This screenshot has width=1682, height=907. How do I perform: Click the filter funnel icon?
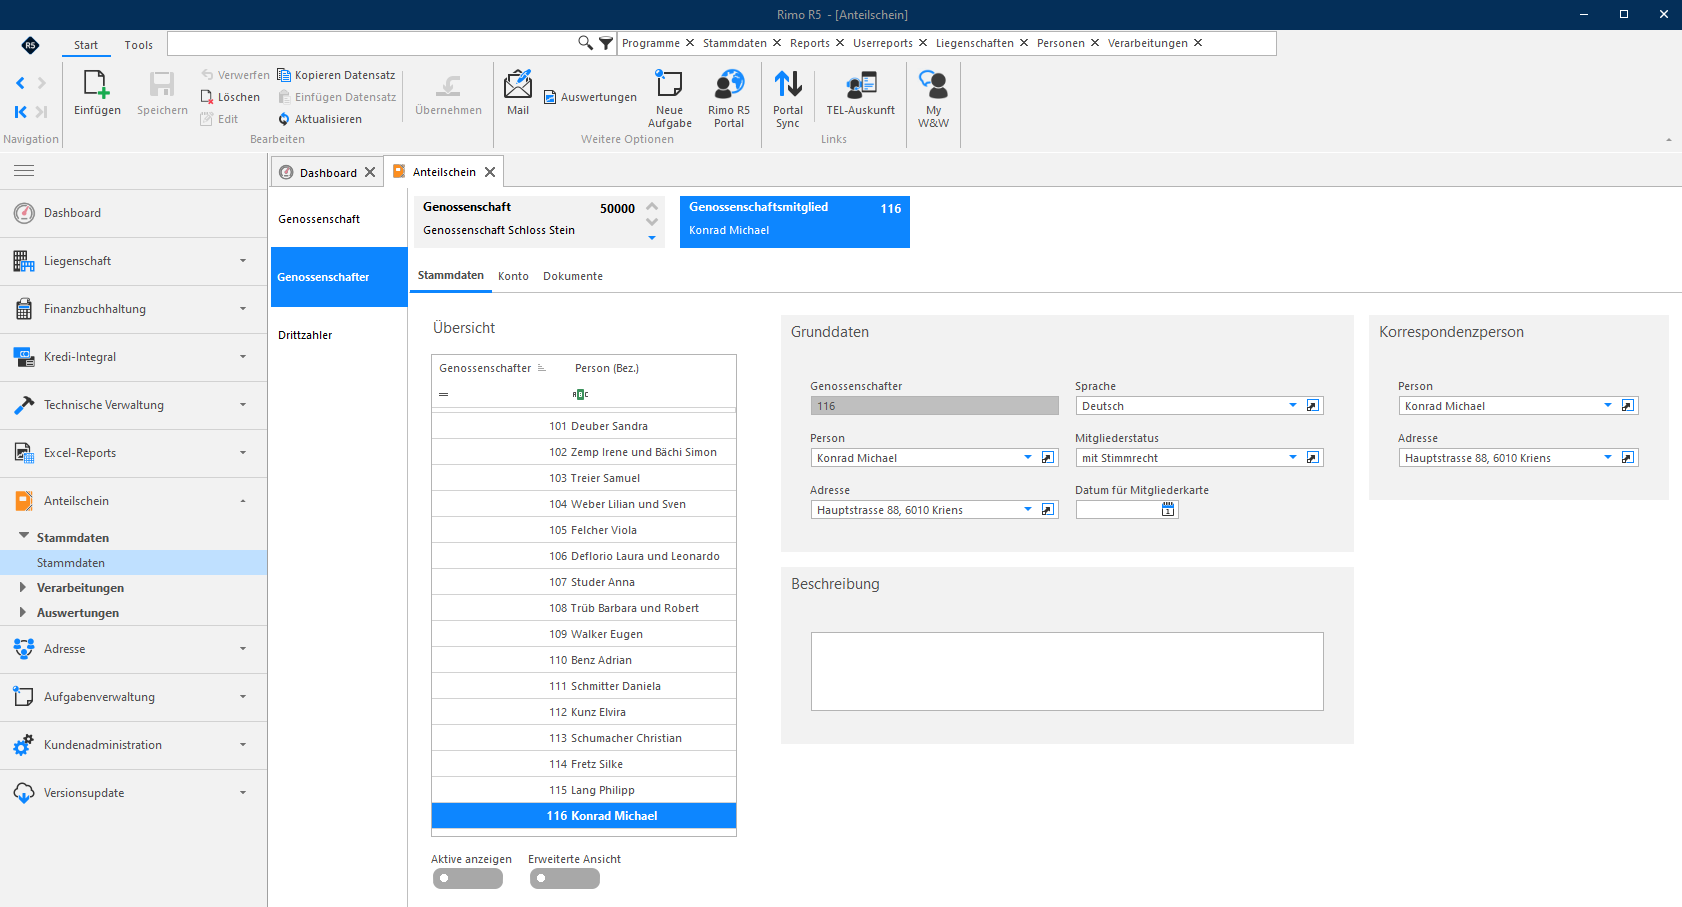(x=606, y=43)
